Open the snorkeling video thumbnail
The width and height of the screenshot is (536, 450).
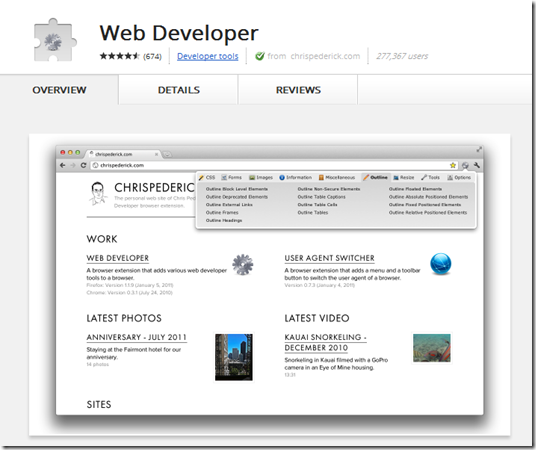432,348
